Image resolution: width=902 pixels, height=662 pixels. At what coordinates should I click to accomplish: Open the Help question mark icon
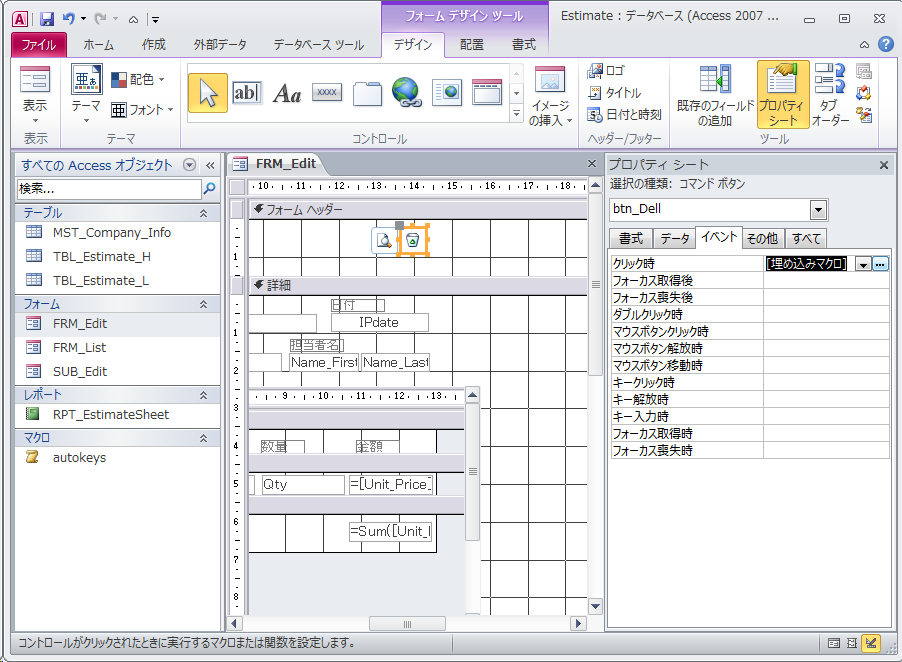tap(886, 44)
